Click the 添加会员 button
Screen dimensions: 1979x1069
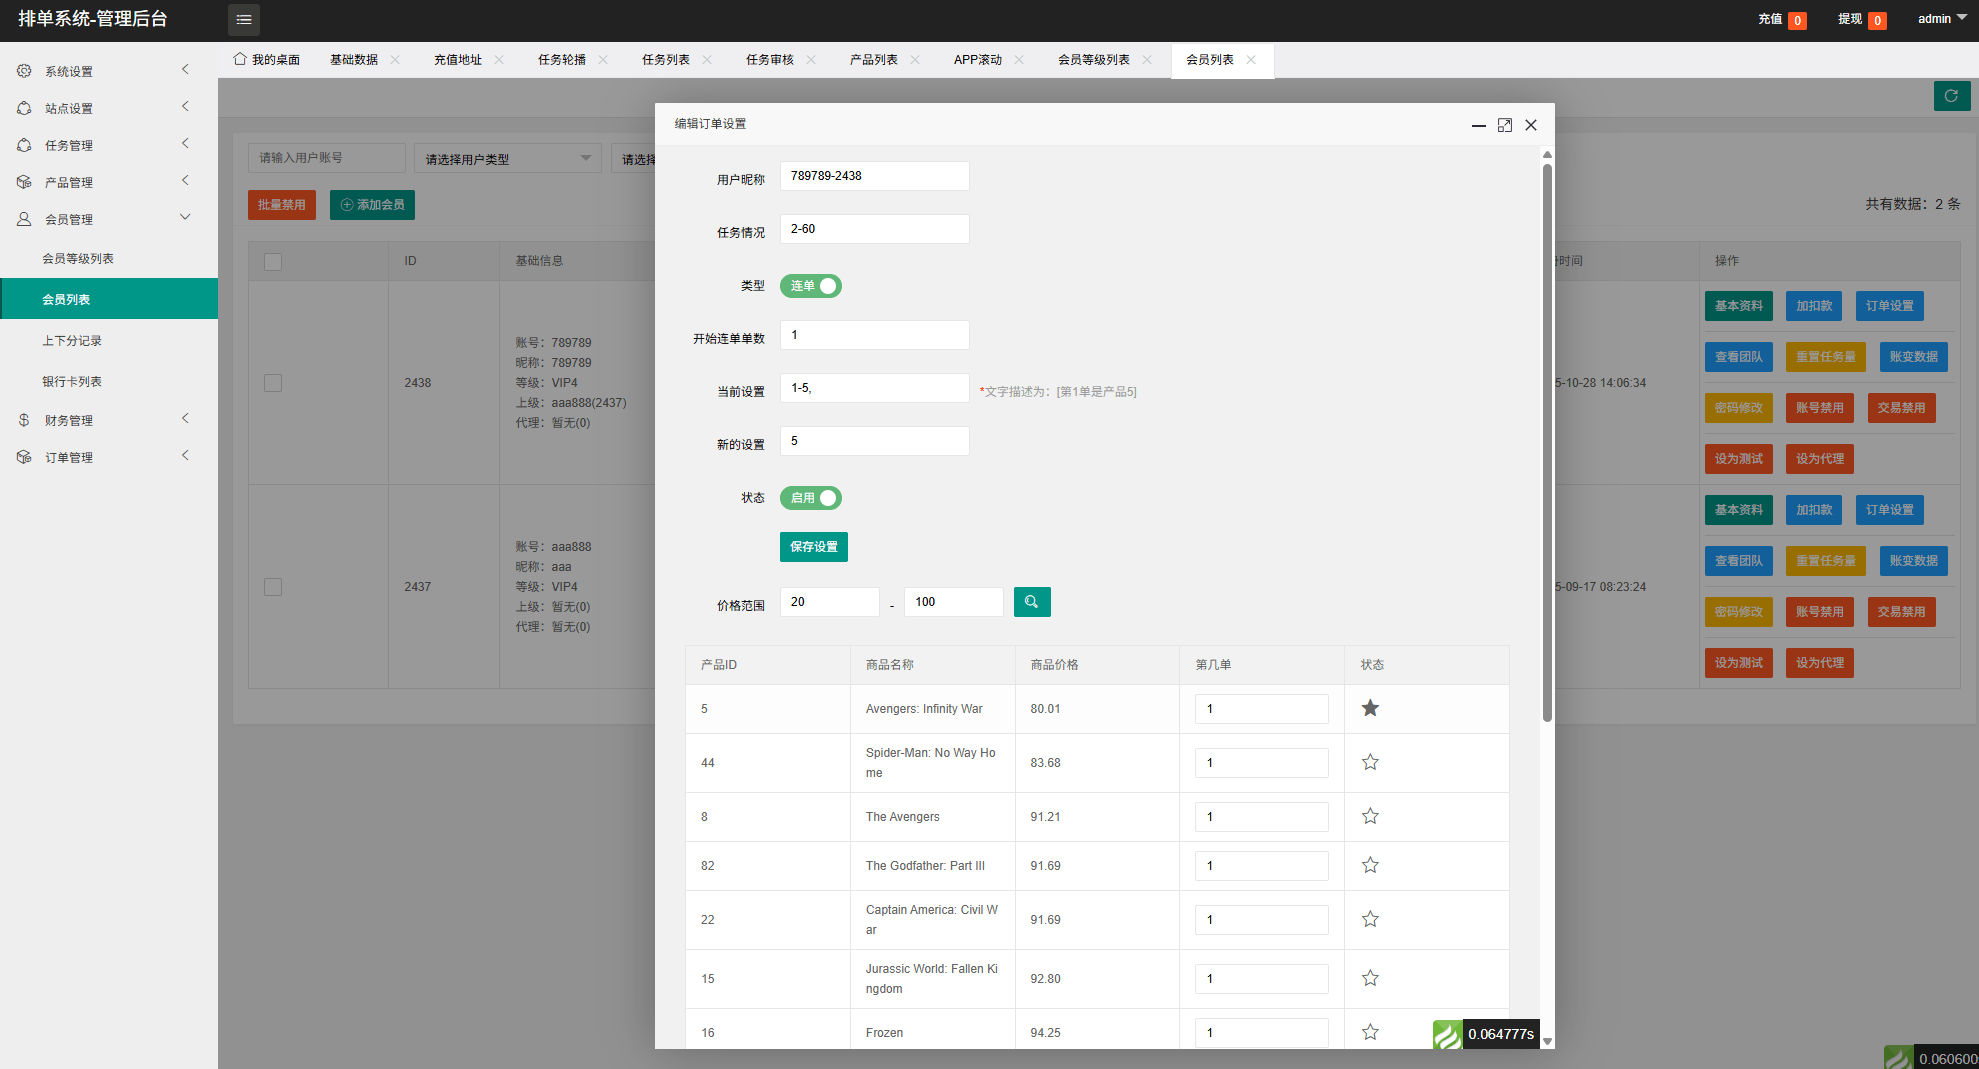372,205
